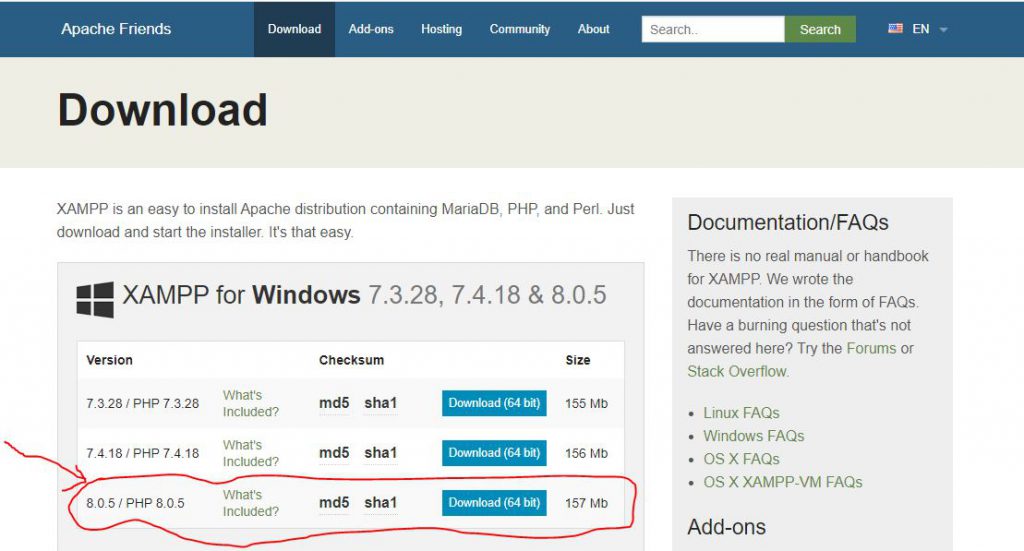Image resolution: width=1024 pixels, height=551 pixels.
Task: Open the Add-ons menu item
Action: tap(371, 29)
